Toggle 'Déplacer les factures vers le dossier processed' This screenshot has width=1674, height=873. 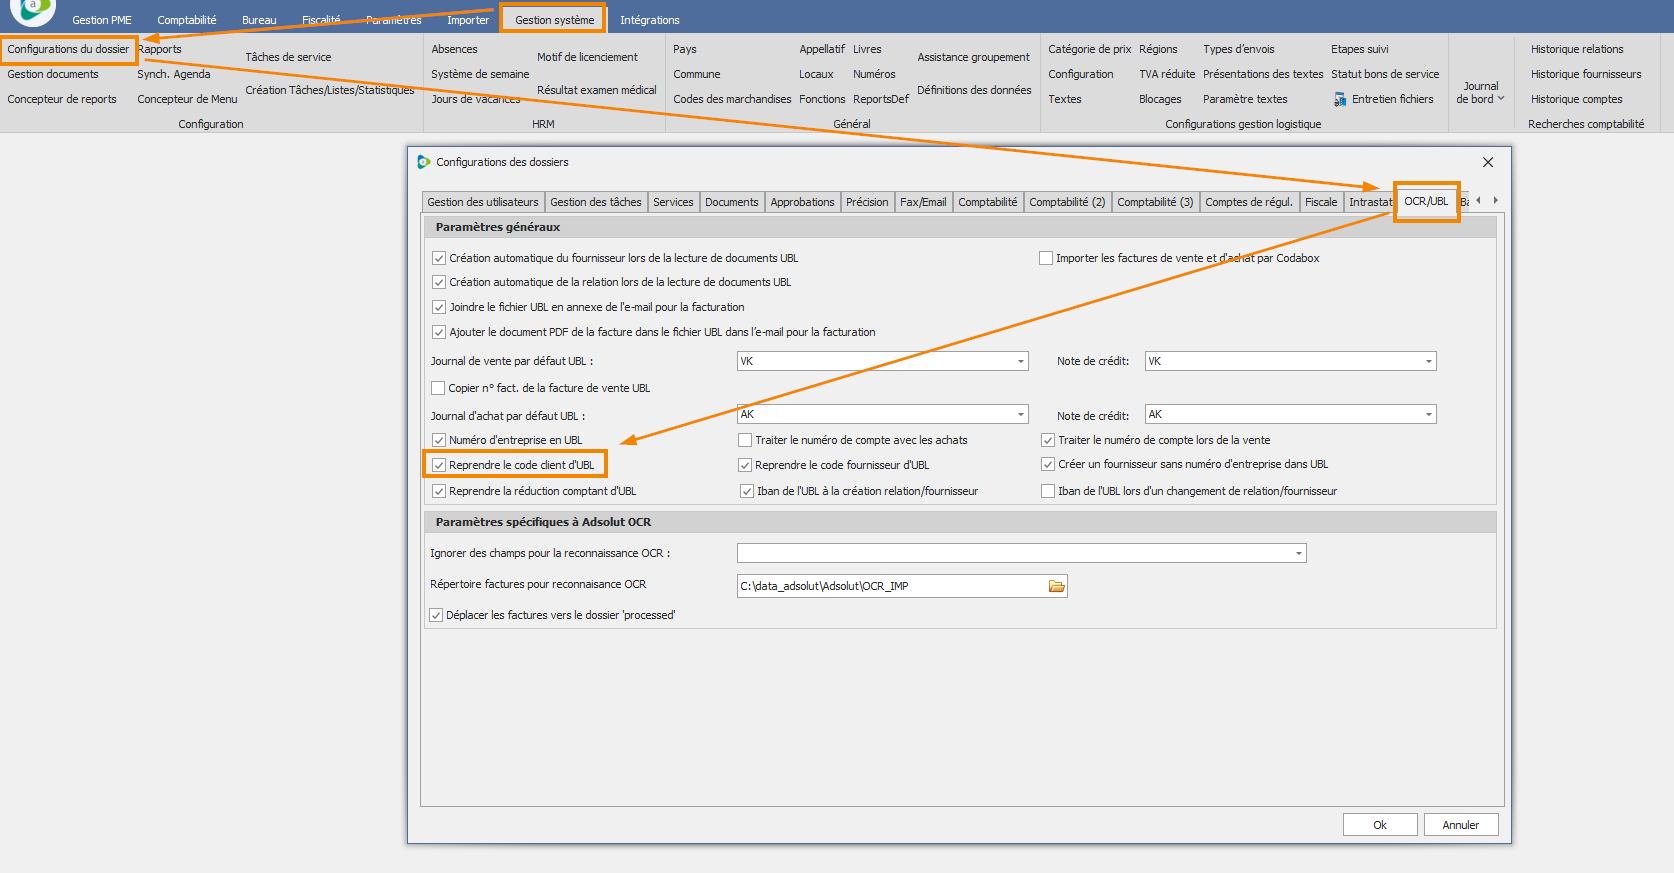click(x=436, y=615)
